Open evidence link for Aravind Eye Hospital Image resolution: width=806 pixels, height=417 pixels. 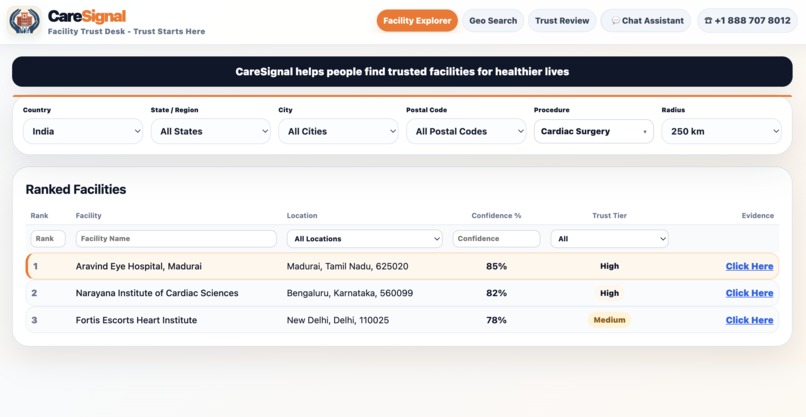749,266
